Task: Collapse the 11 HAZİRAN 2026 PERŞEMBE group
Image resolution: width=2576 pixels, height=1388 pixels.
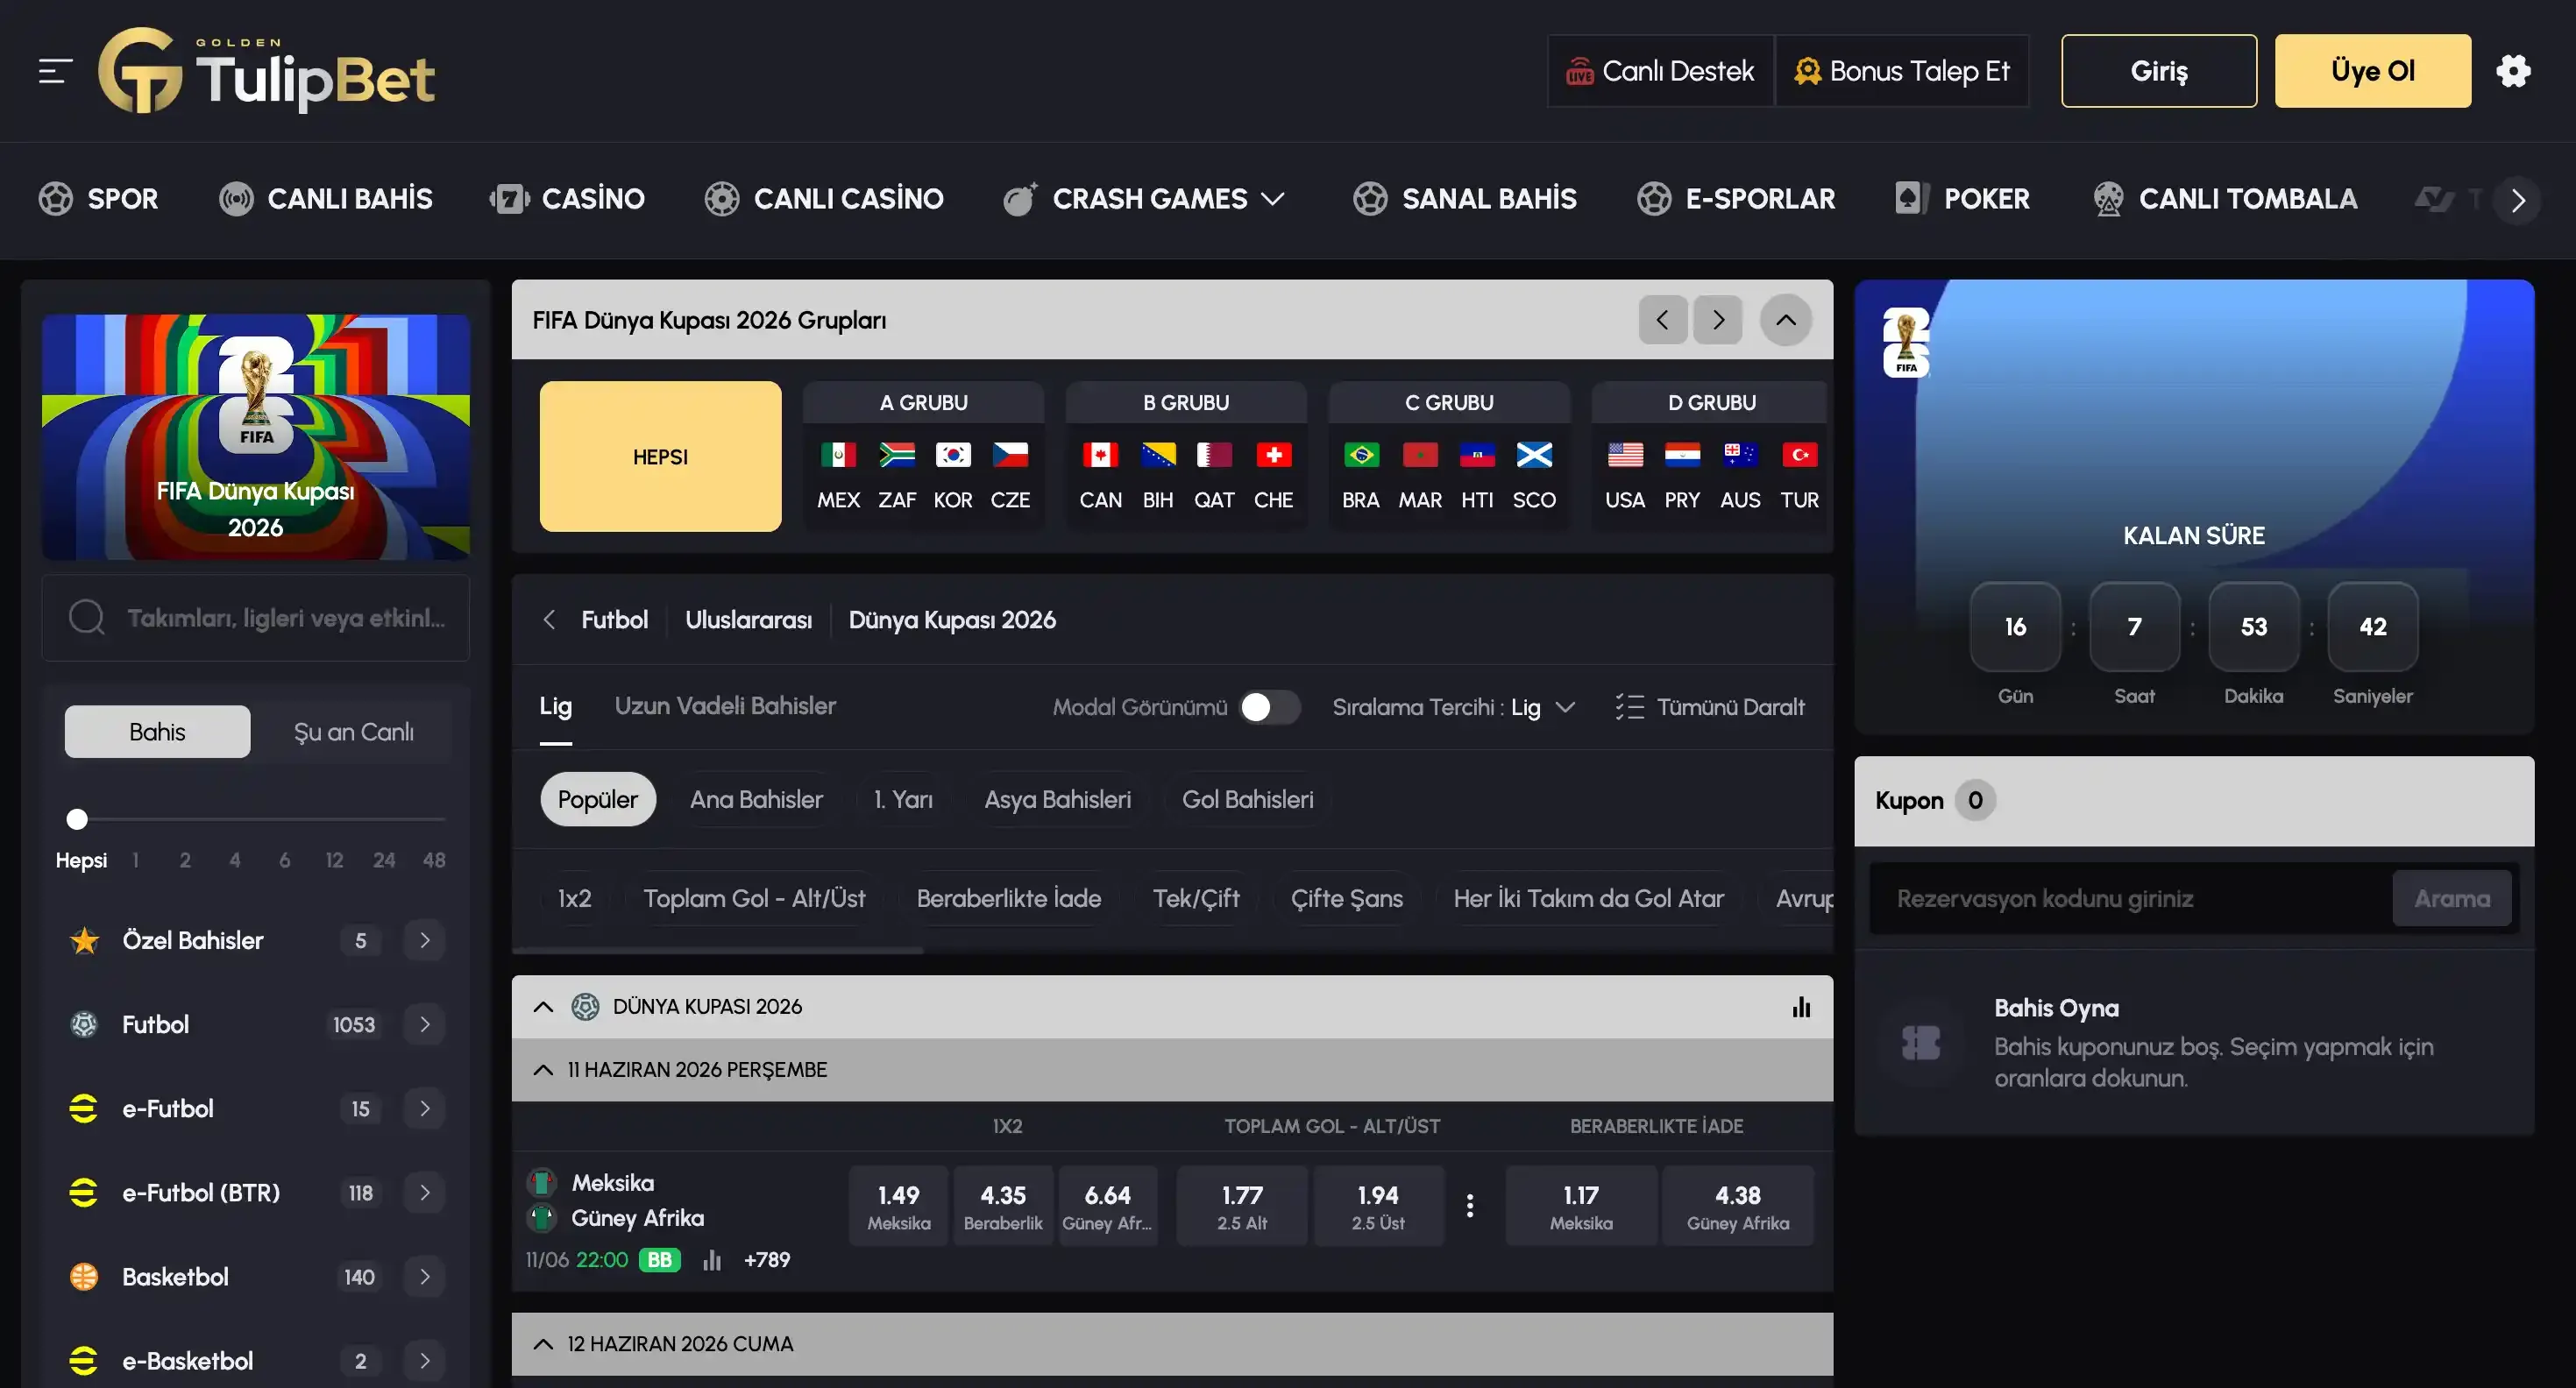Action: [x=543, y=1070]
